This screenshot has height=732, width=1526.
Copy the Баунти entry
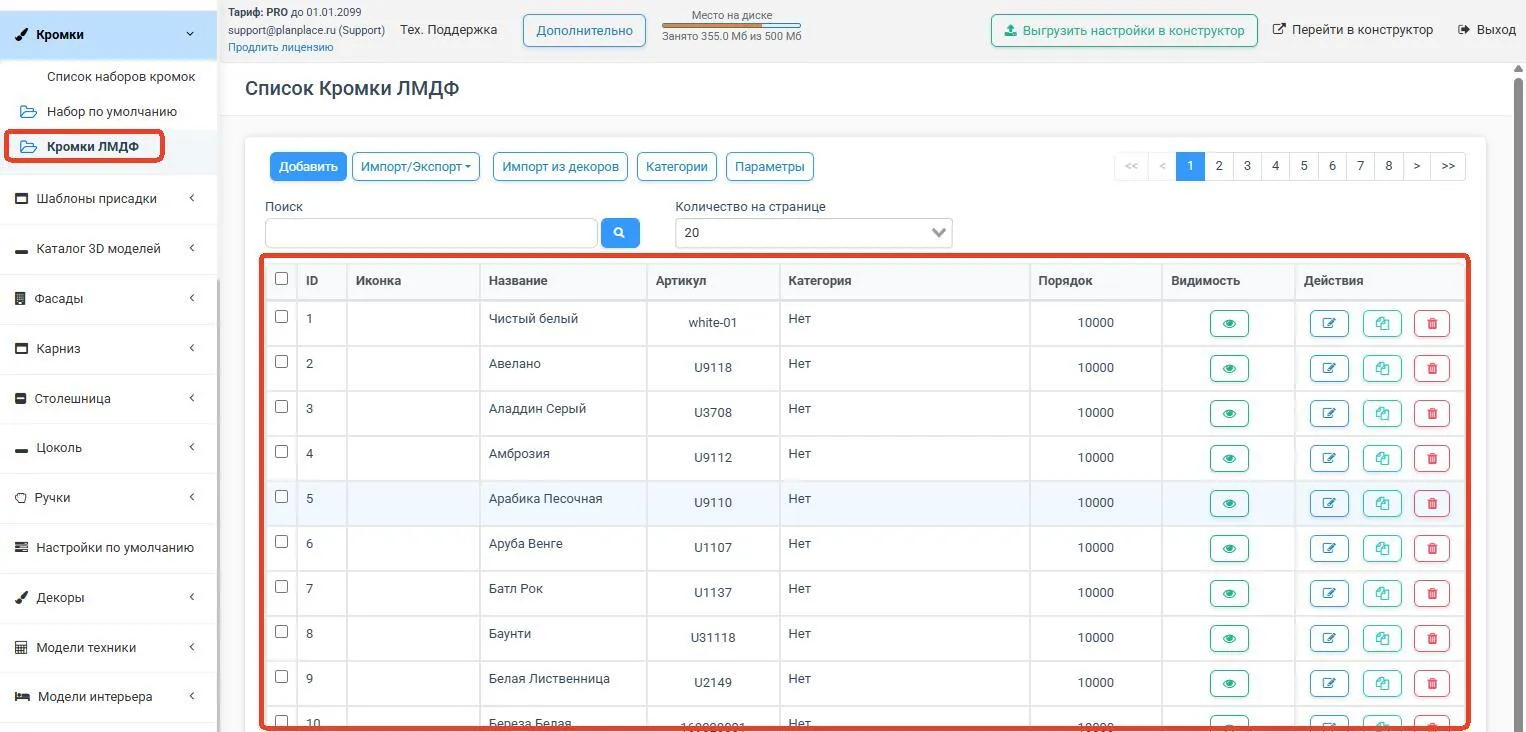pos(1382,638)
